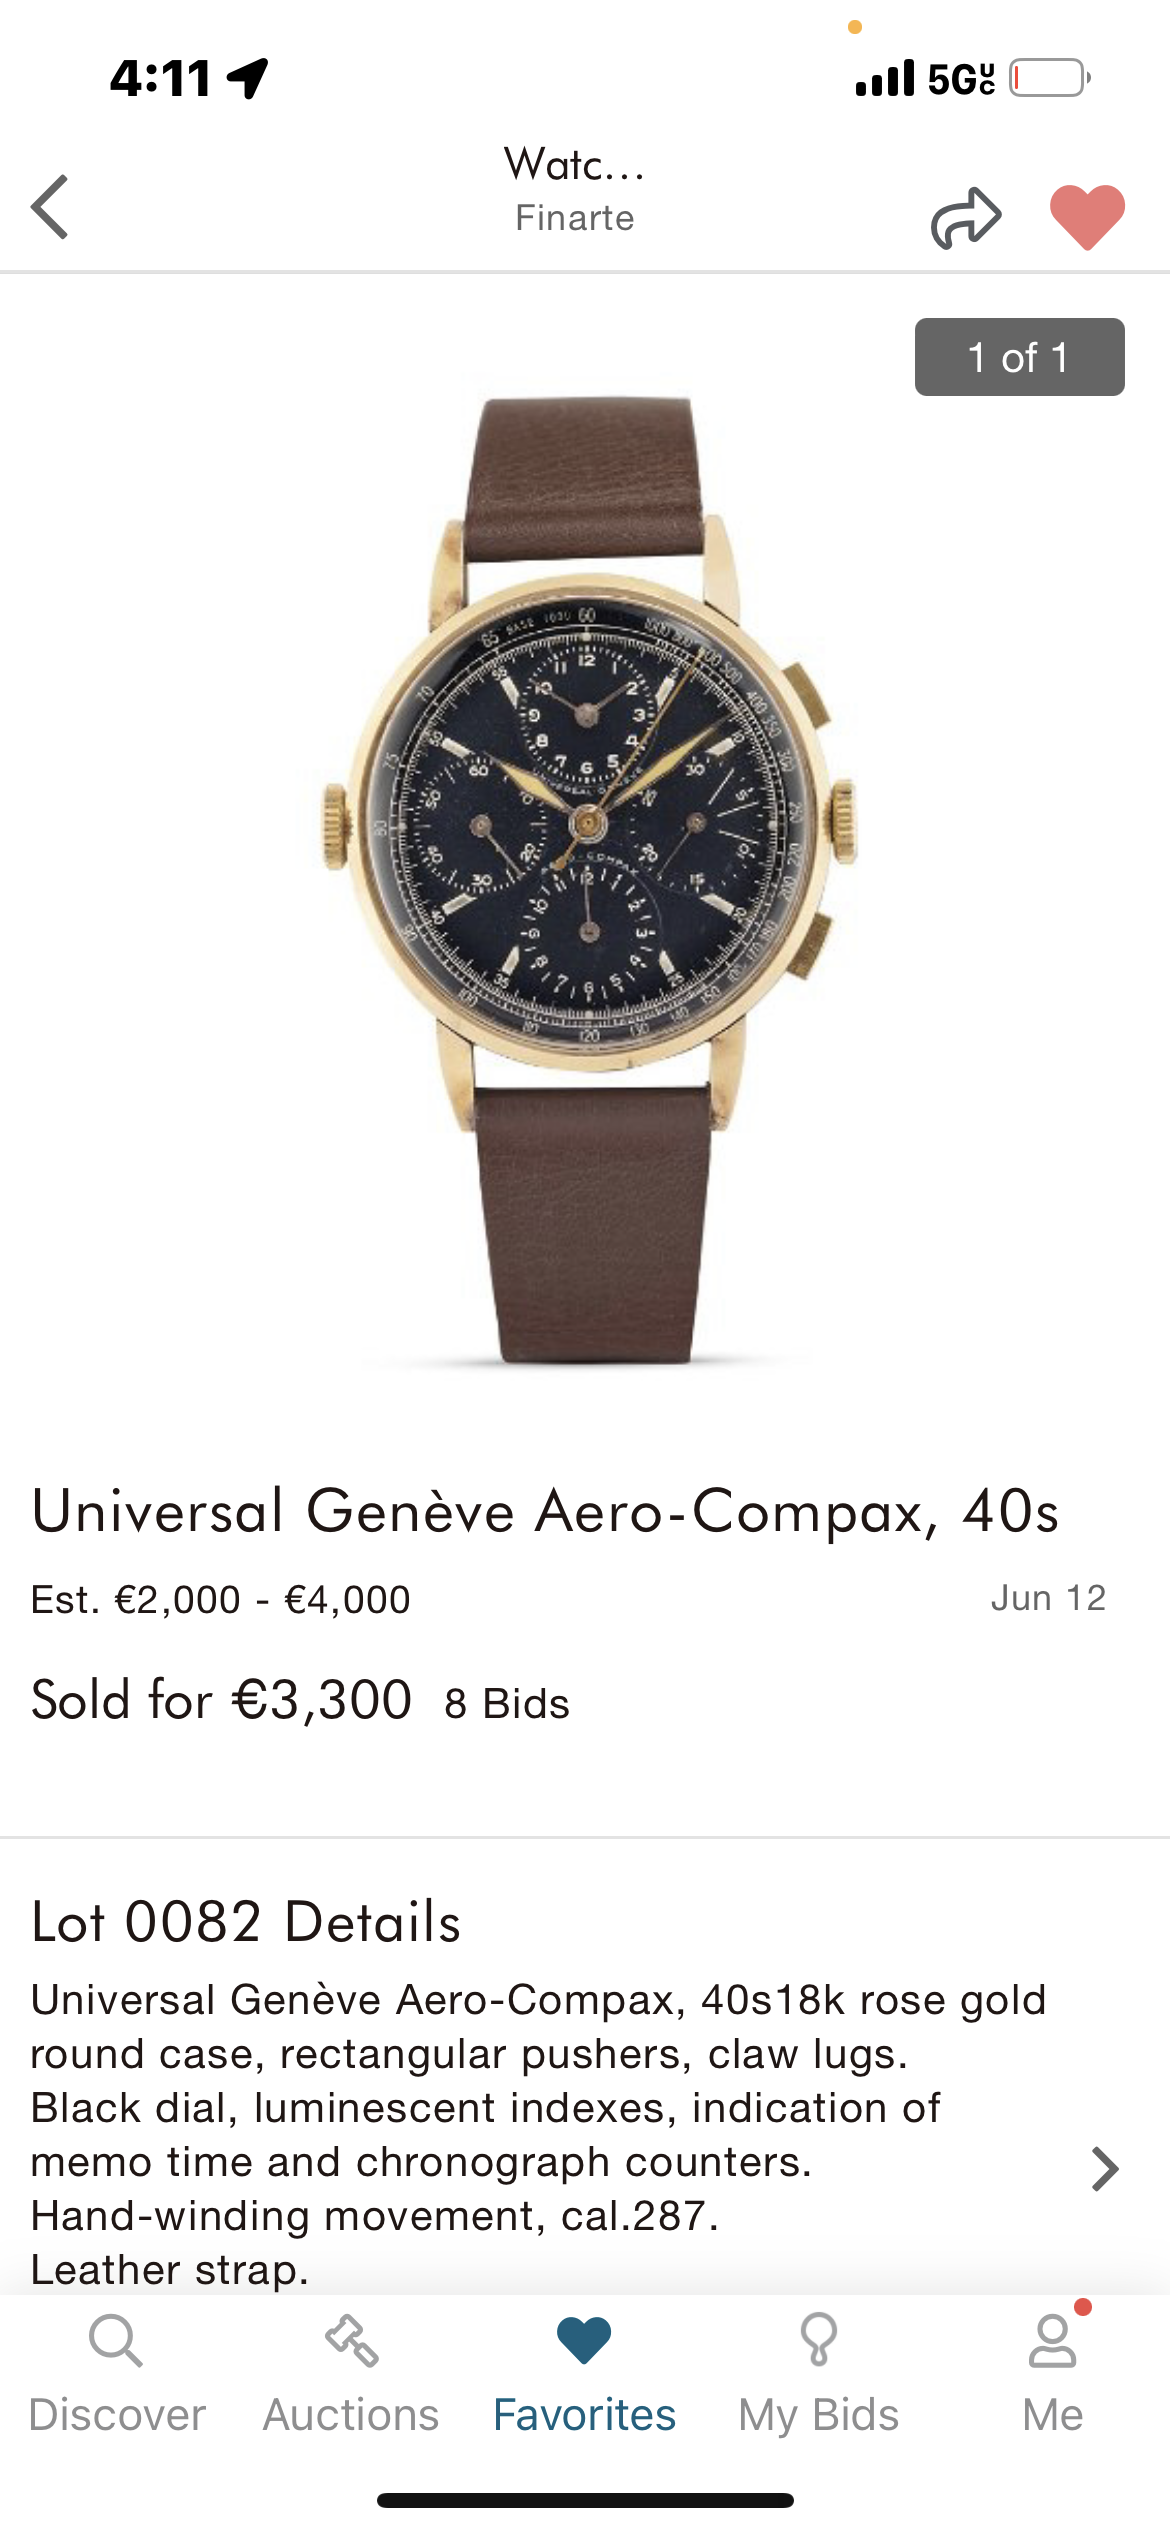Toggle the red heart favorite
The height and width of the screenshot is (2532, 1170).
1087,217
